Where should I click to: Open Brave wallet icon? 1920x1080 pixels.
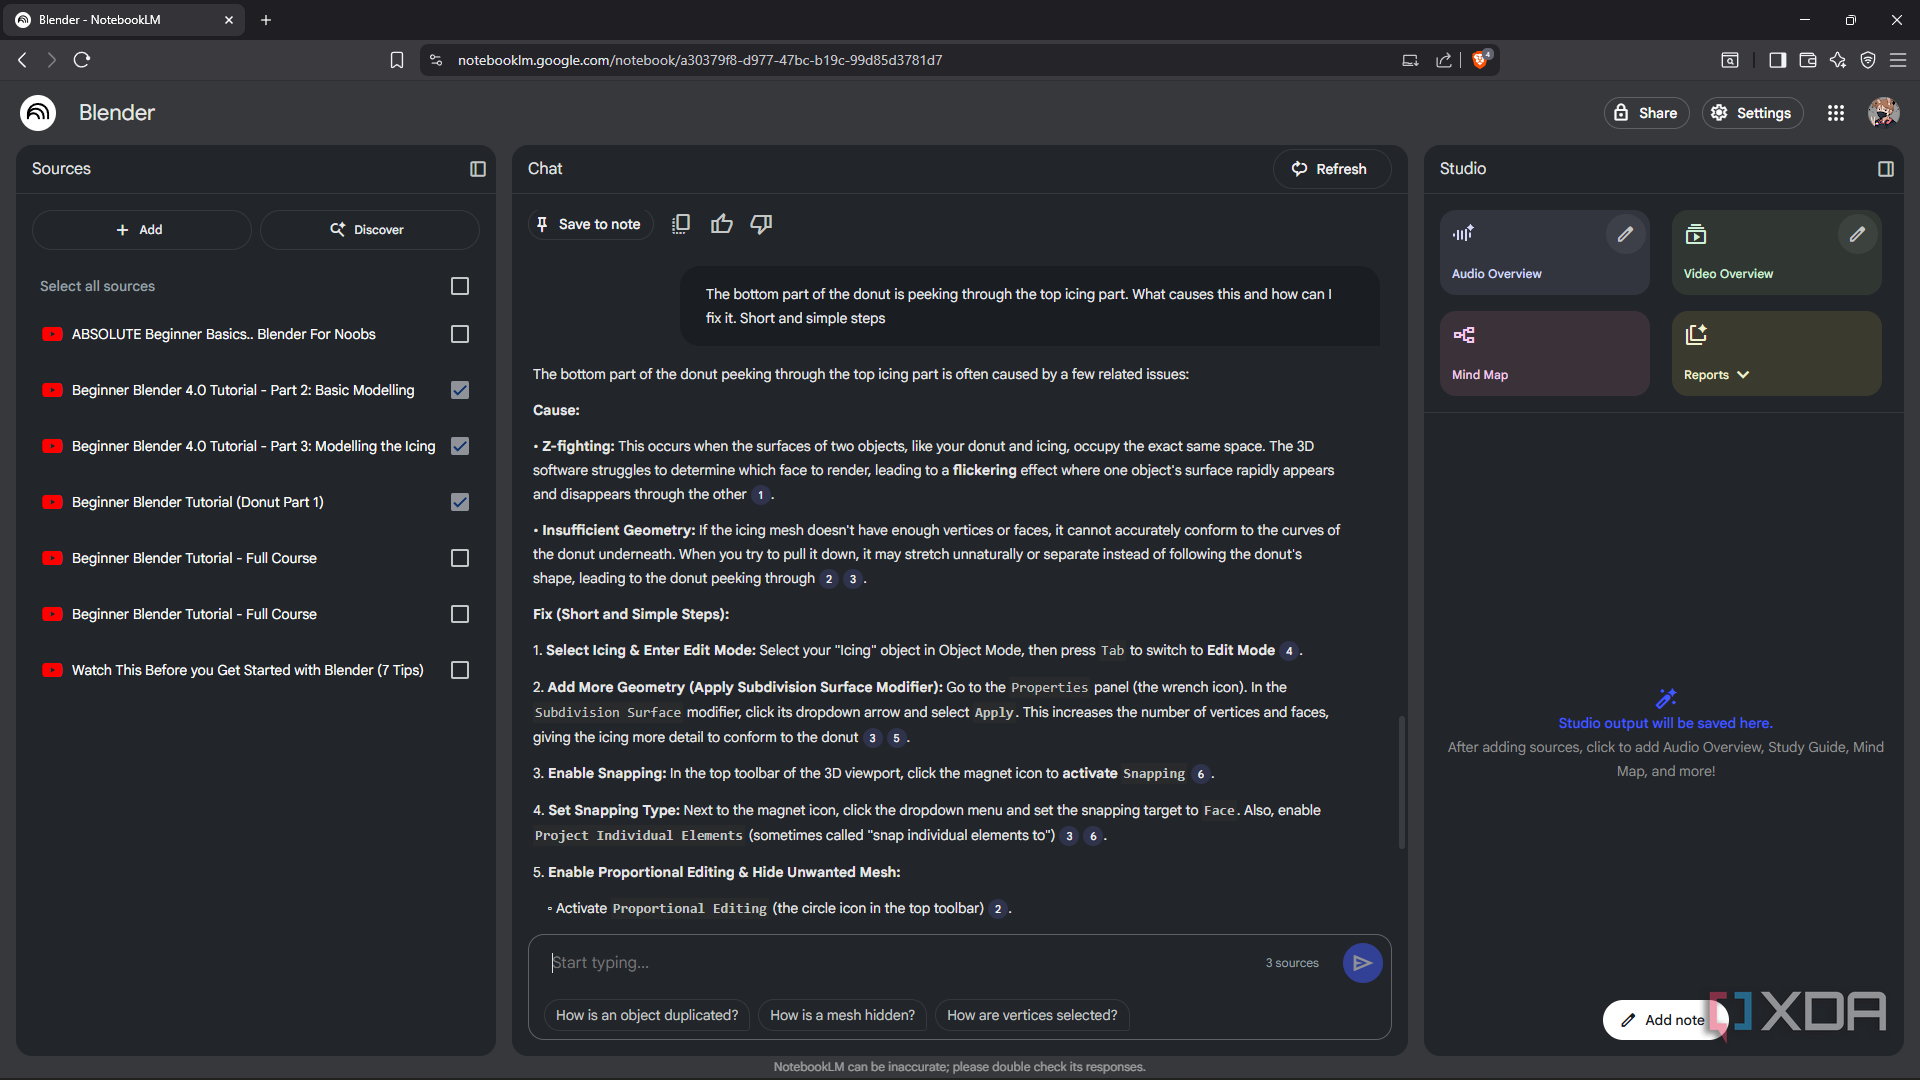[1807, 60]
